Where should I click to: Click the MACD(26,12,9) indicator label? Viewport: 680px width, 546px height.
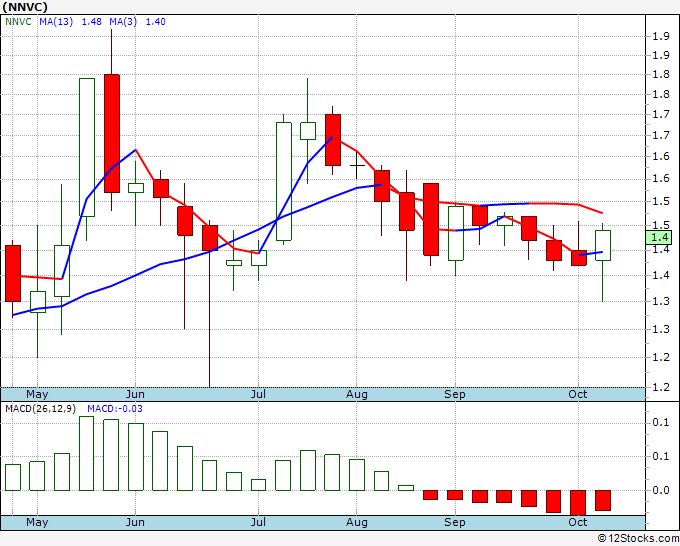40,409
